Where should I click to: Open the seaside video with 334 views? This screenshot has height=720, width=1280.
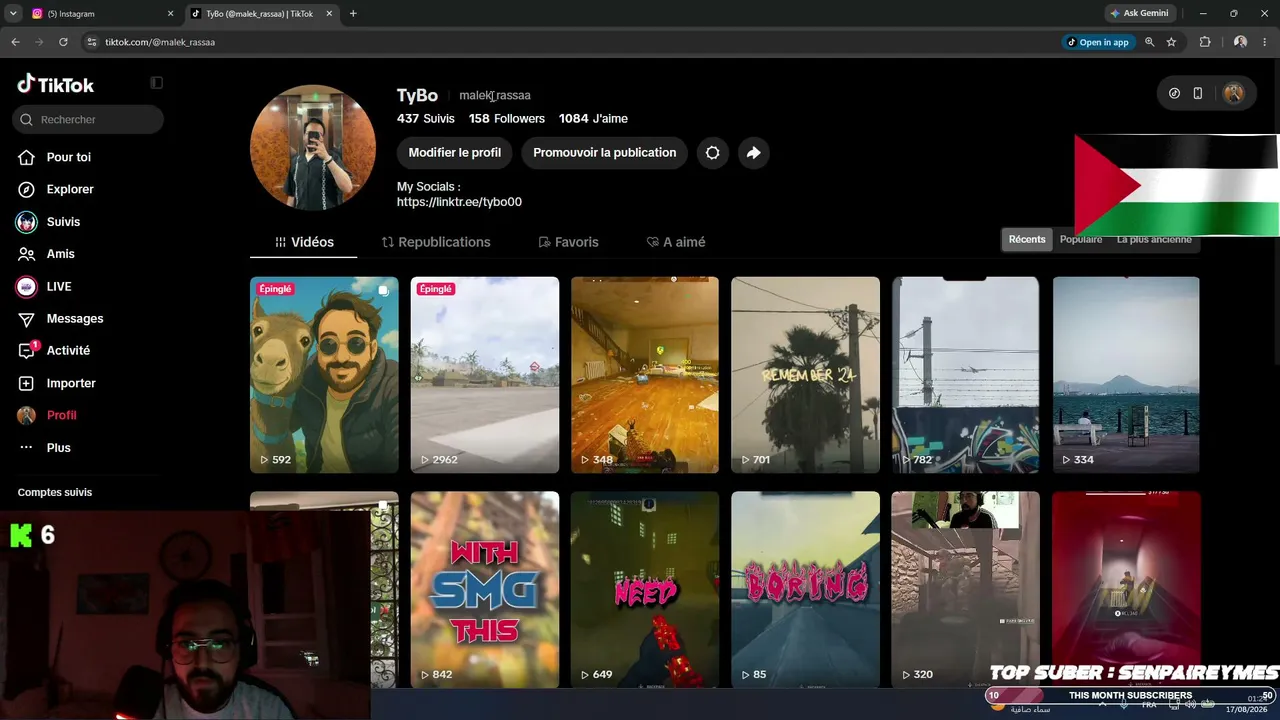pyautogui.click(x=1126, y=375)
